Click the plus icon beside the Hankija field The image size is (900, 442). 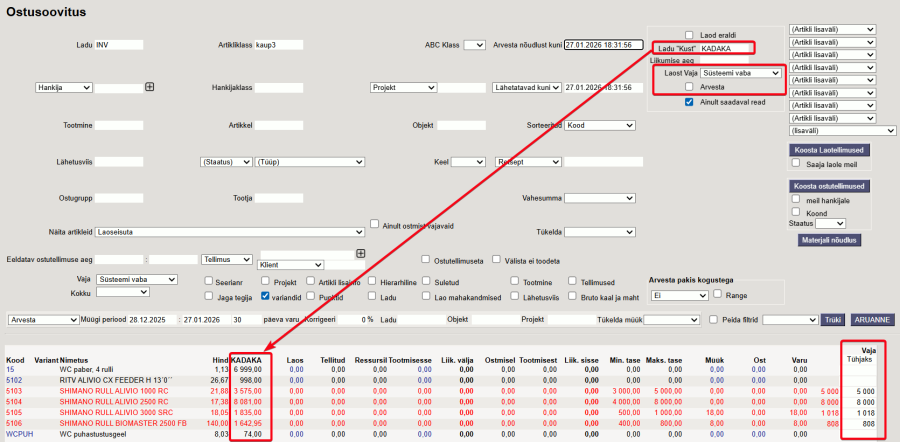point(150,87)
